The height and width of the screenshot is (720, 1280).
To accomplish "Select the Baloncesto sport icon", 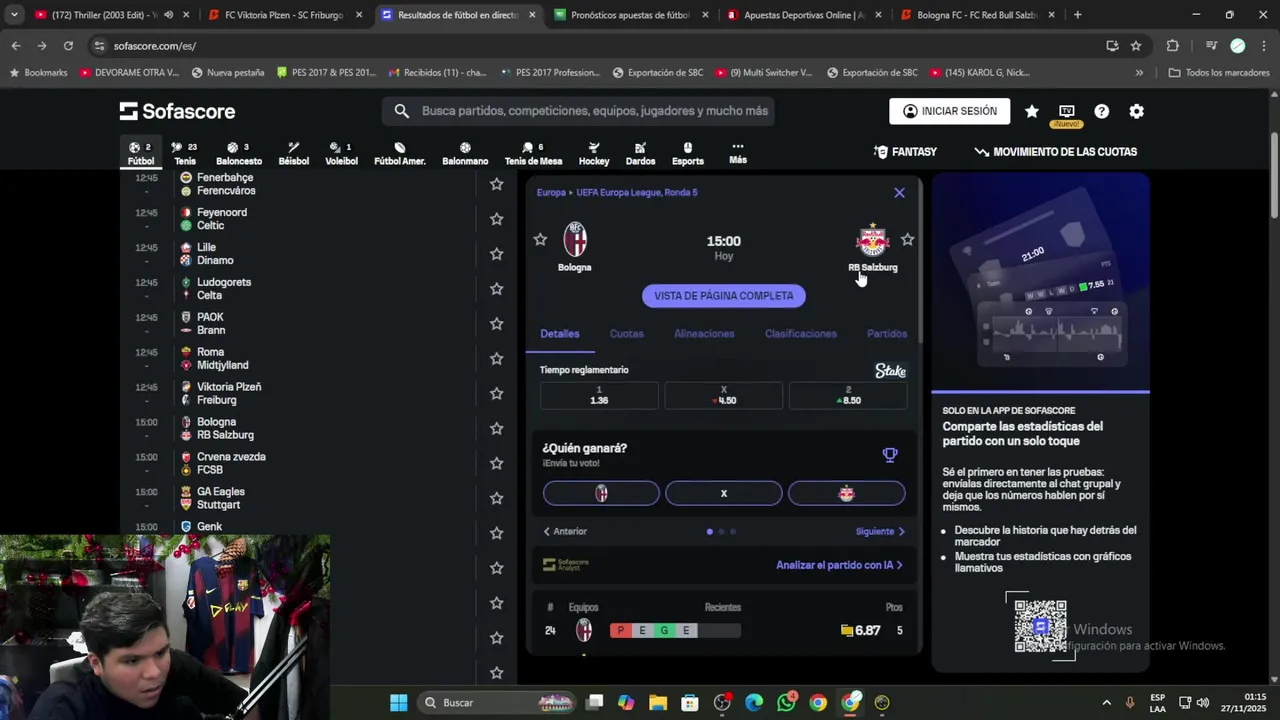I will tap(239, 153).
